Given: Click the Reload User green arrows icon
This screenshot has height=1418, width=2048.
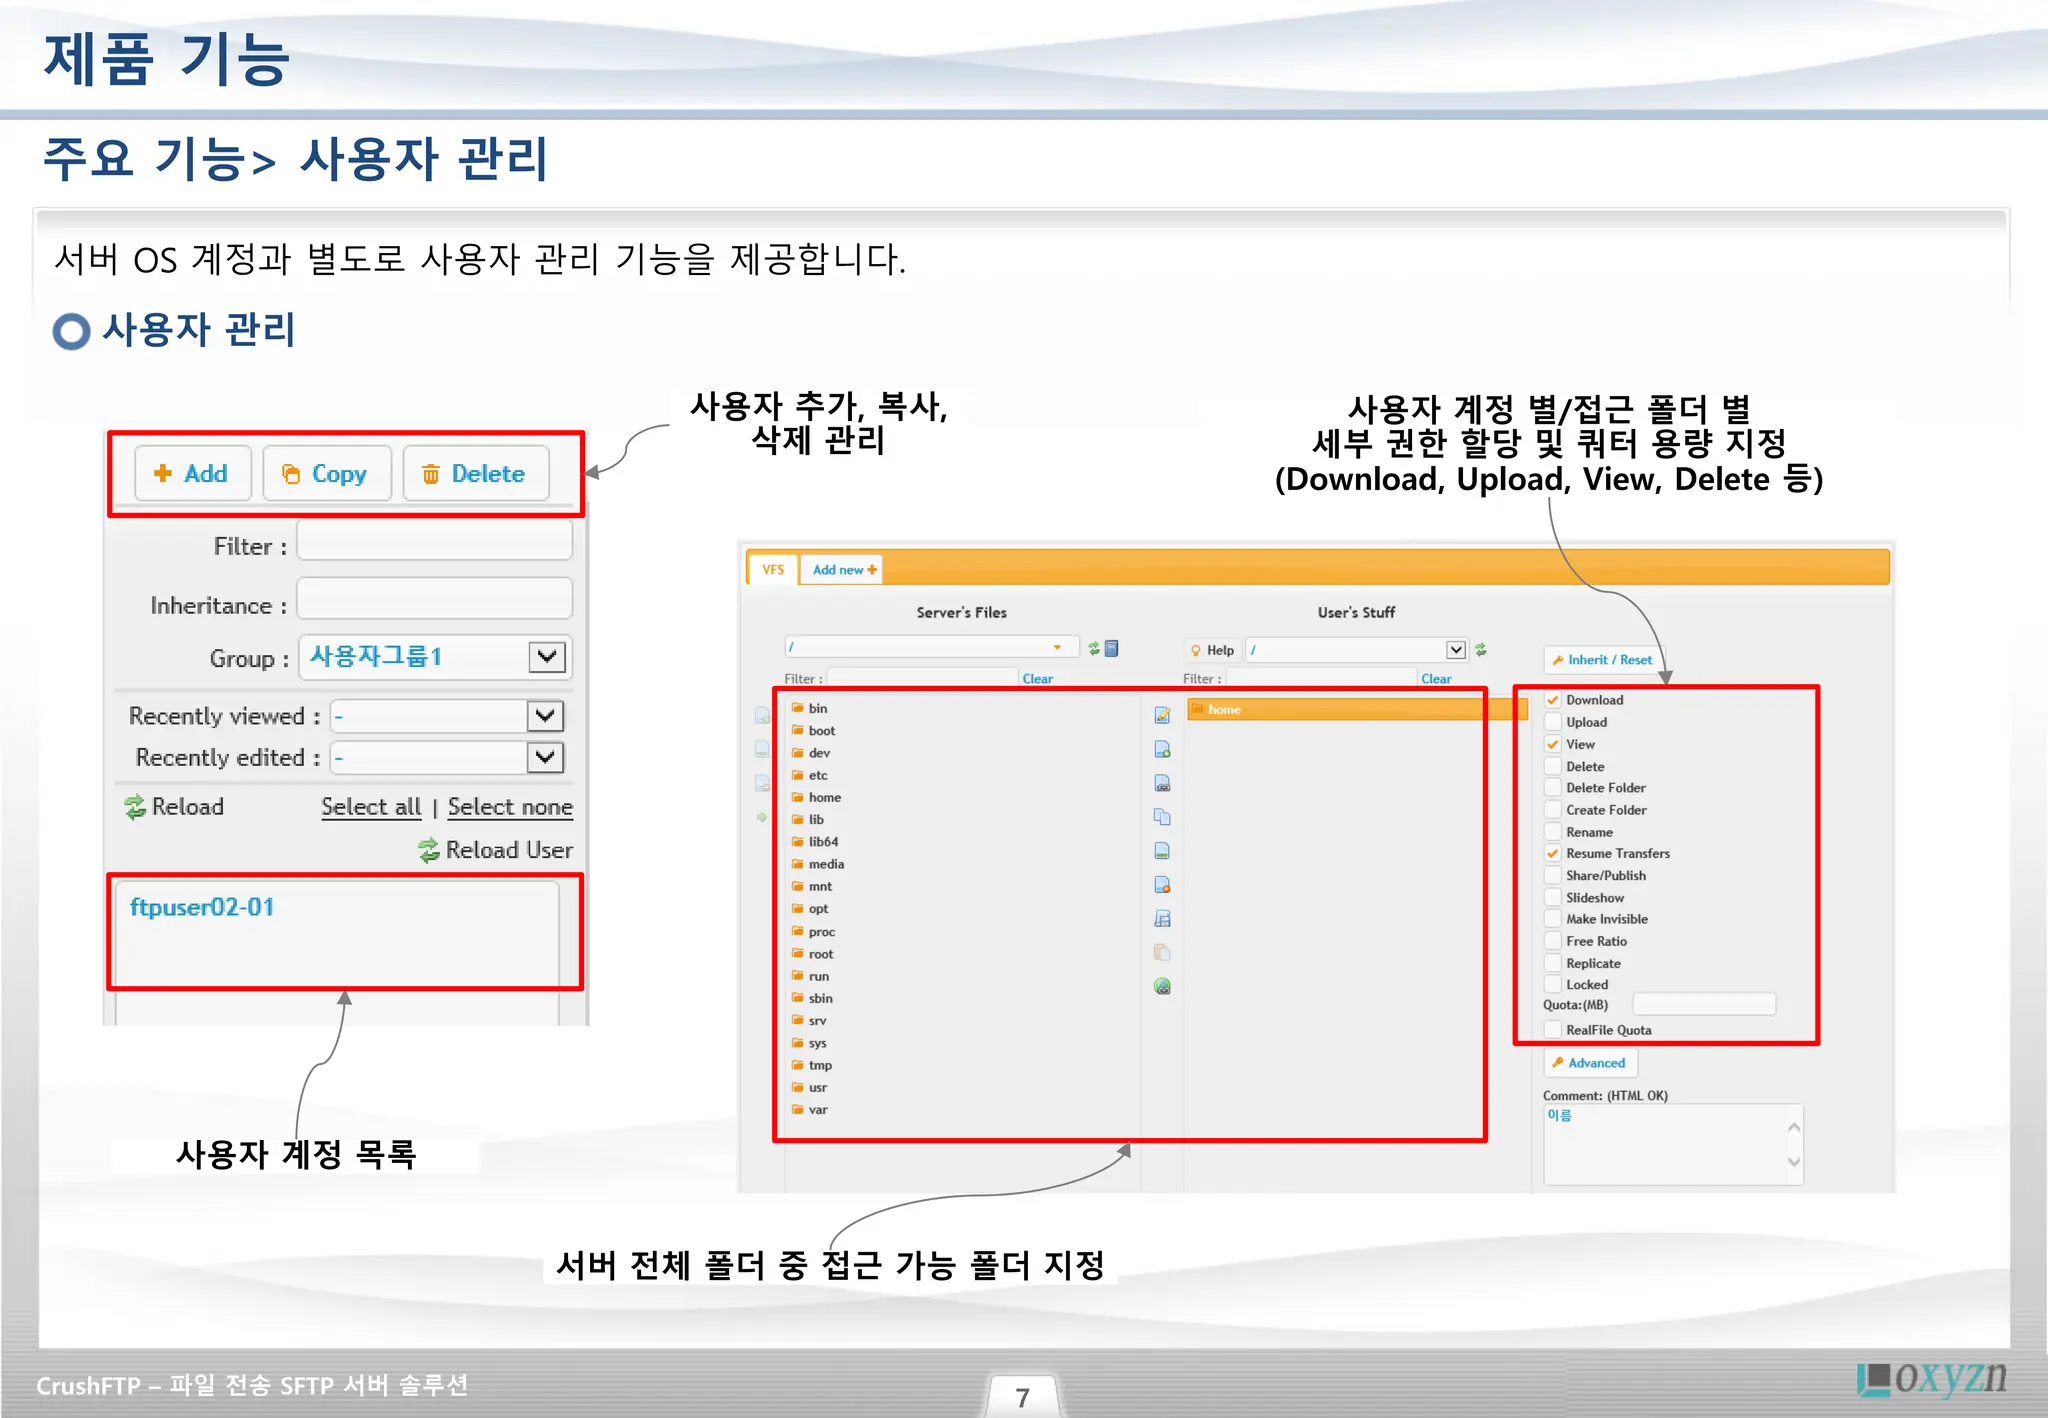Looking at the screenshot, I should click(429, 850).
